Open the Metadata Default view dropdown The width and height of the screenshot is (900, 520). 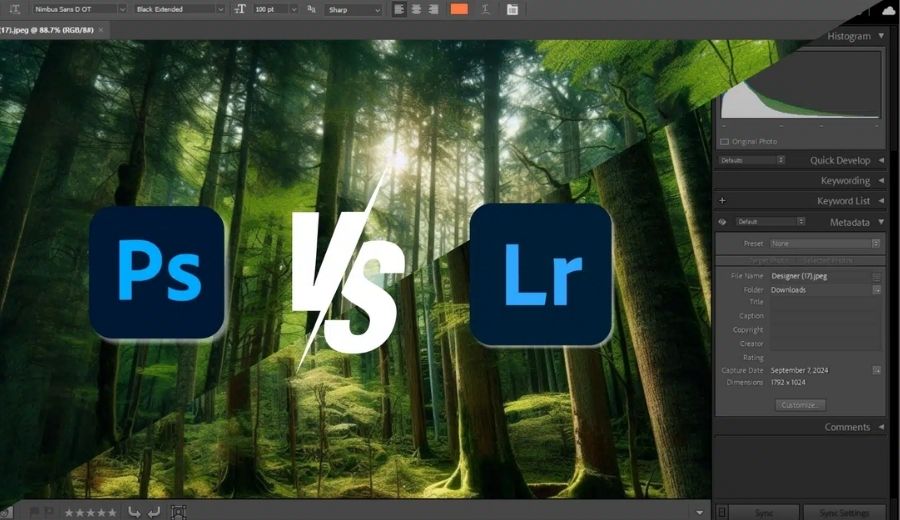point(770,222)
